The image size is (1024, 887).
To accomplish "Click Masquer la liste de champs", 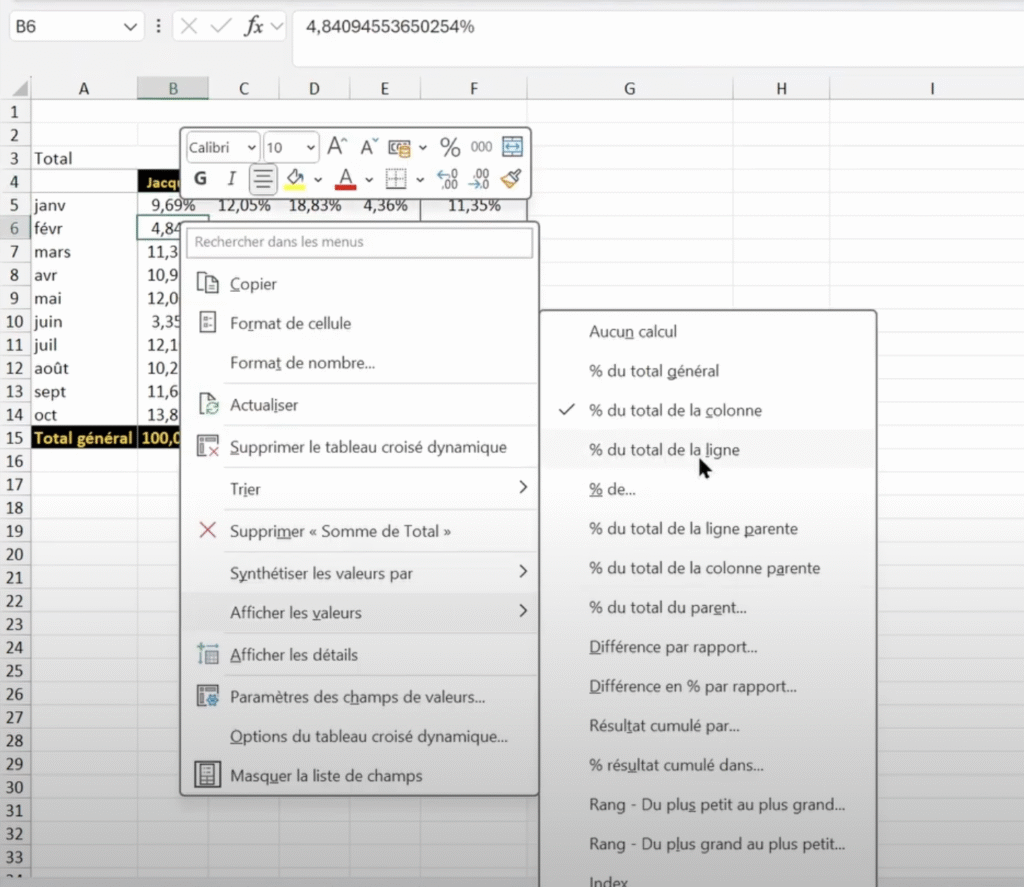I will [x=360, y=776].
